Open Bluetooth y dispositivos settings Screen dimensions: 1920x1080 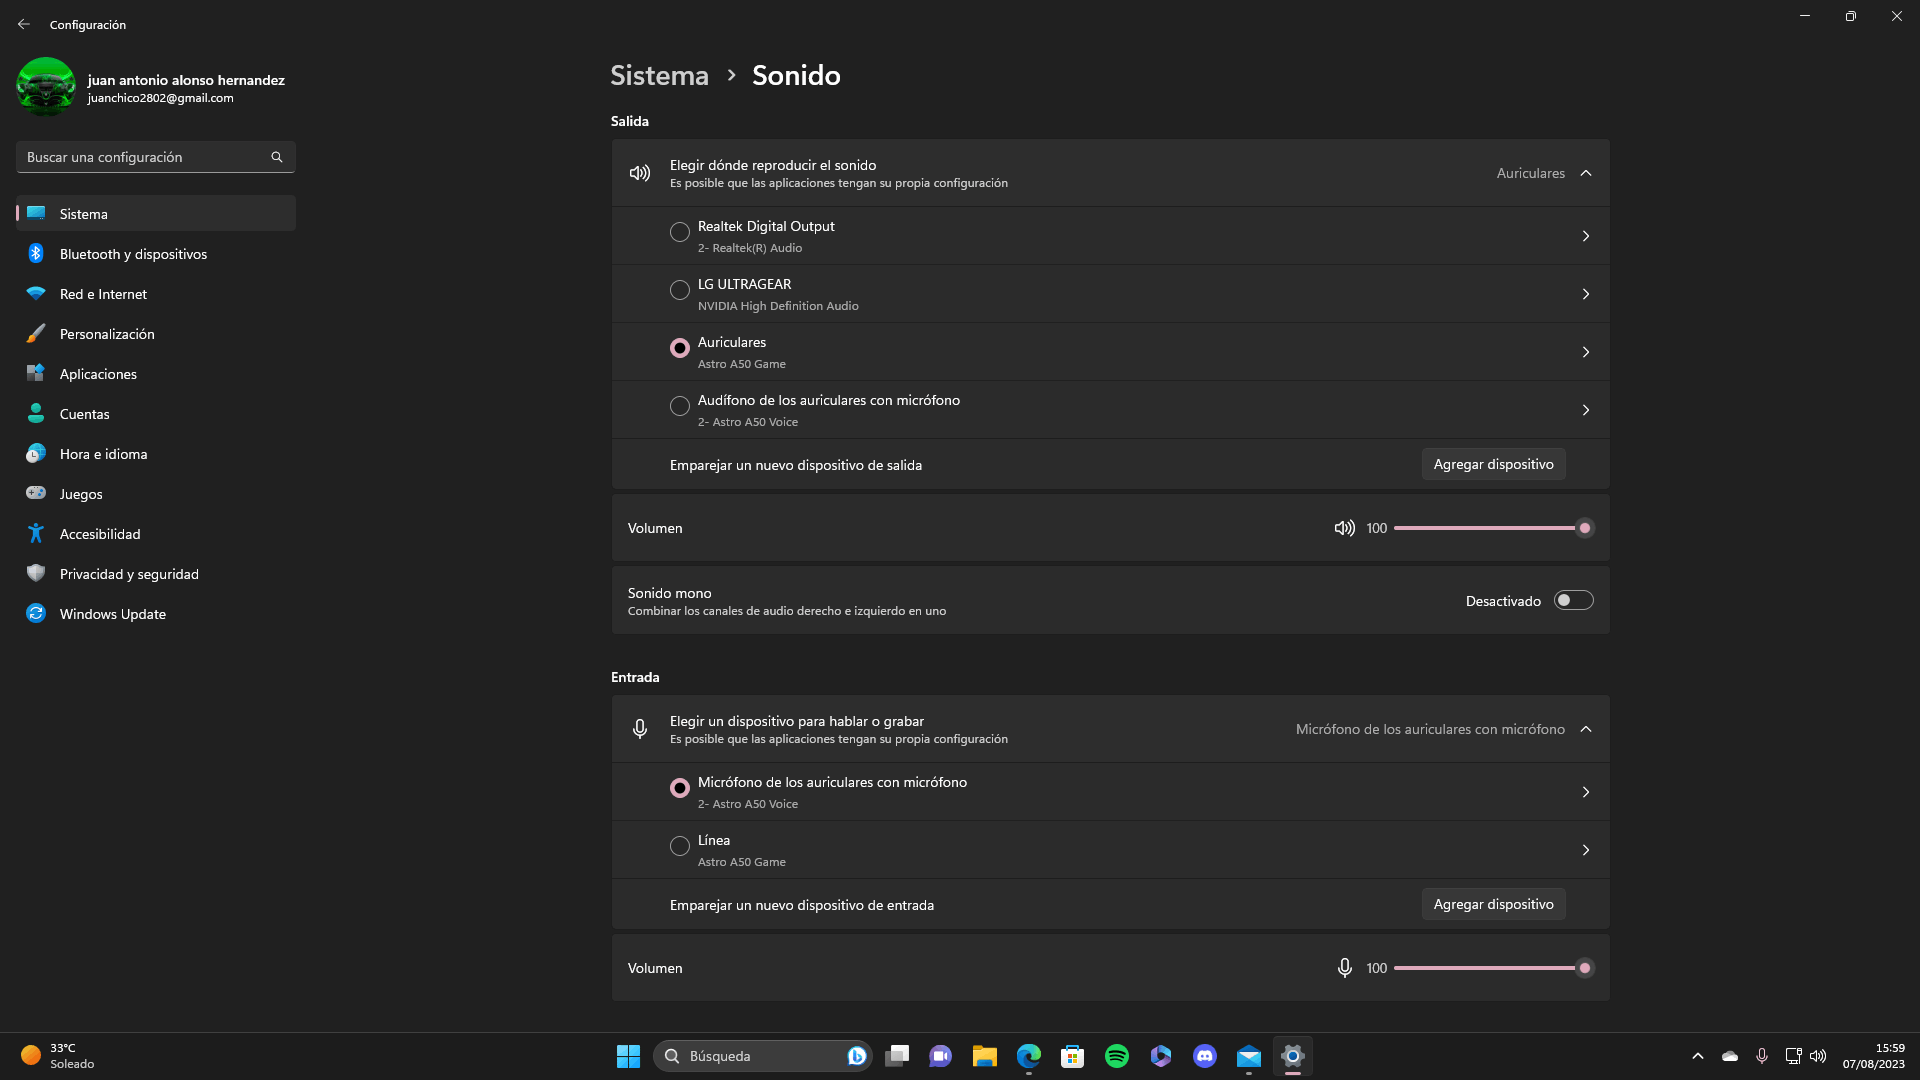pos(133,254)
